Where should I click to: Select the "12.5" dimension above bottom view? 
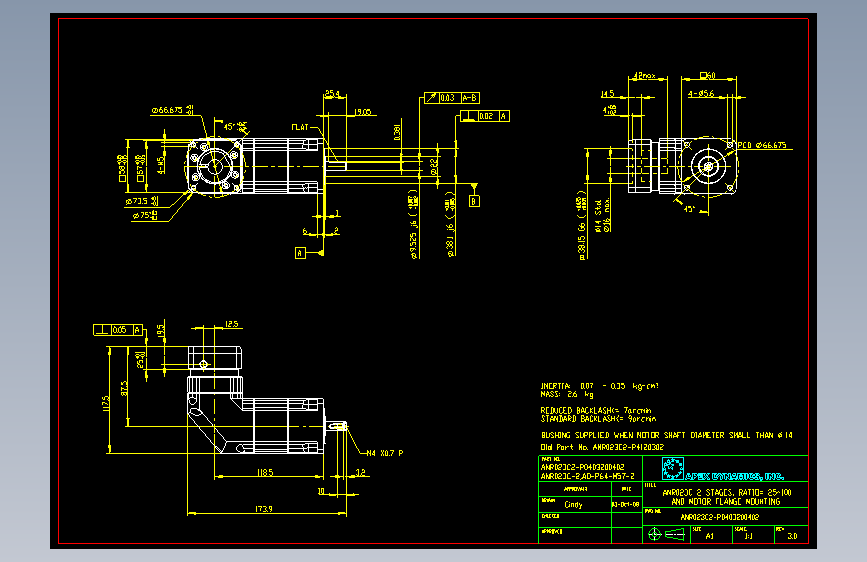(232, 324)
